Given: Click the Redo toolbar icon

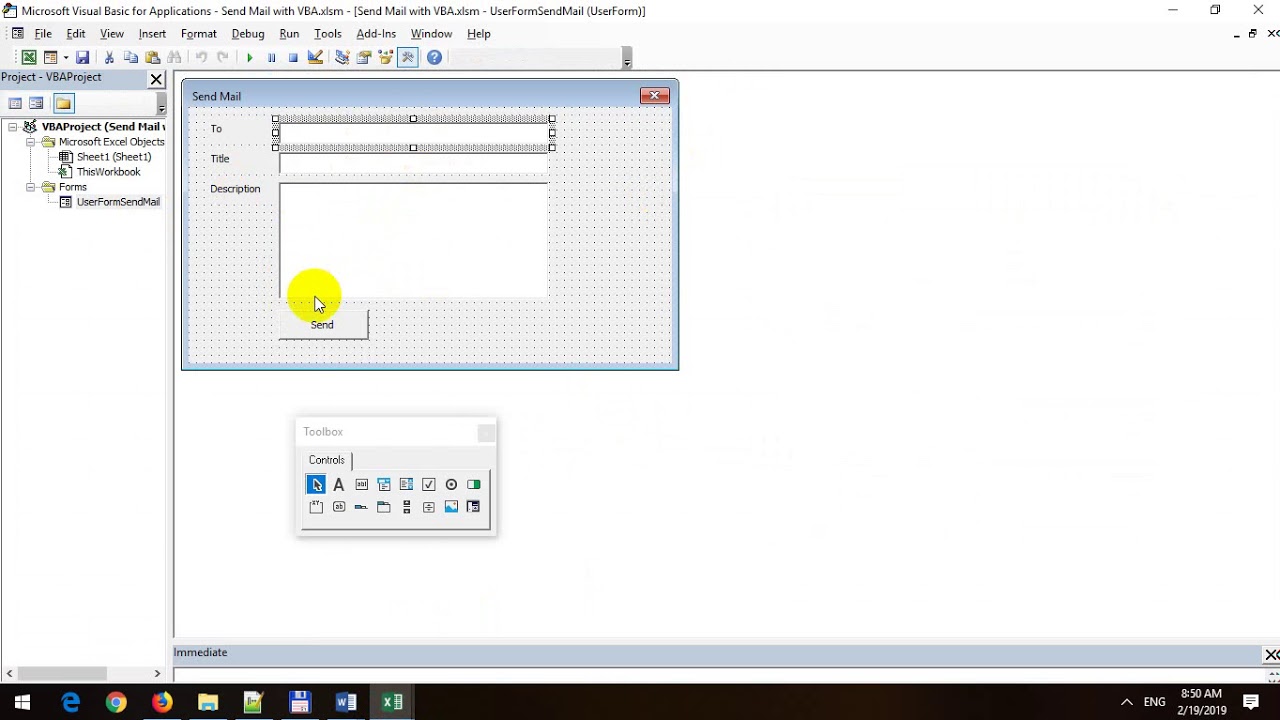Looking at the screenshot, I should tap(223, 58).
